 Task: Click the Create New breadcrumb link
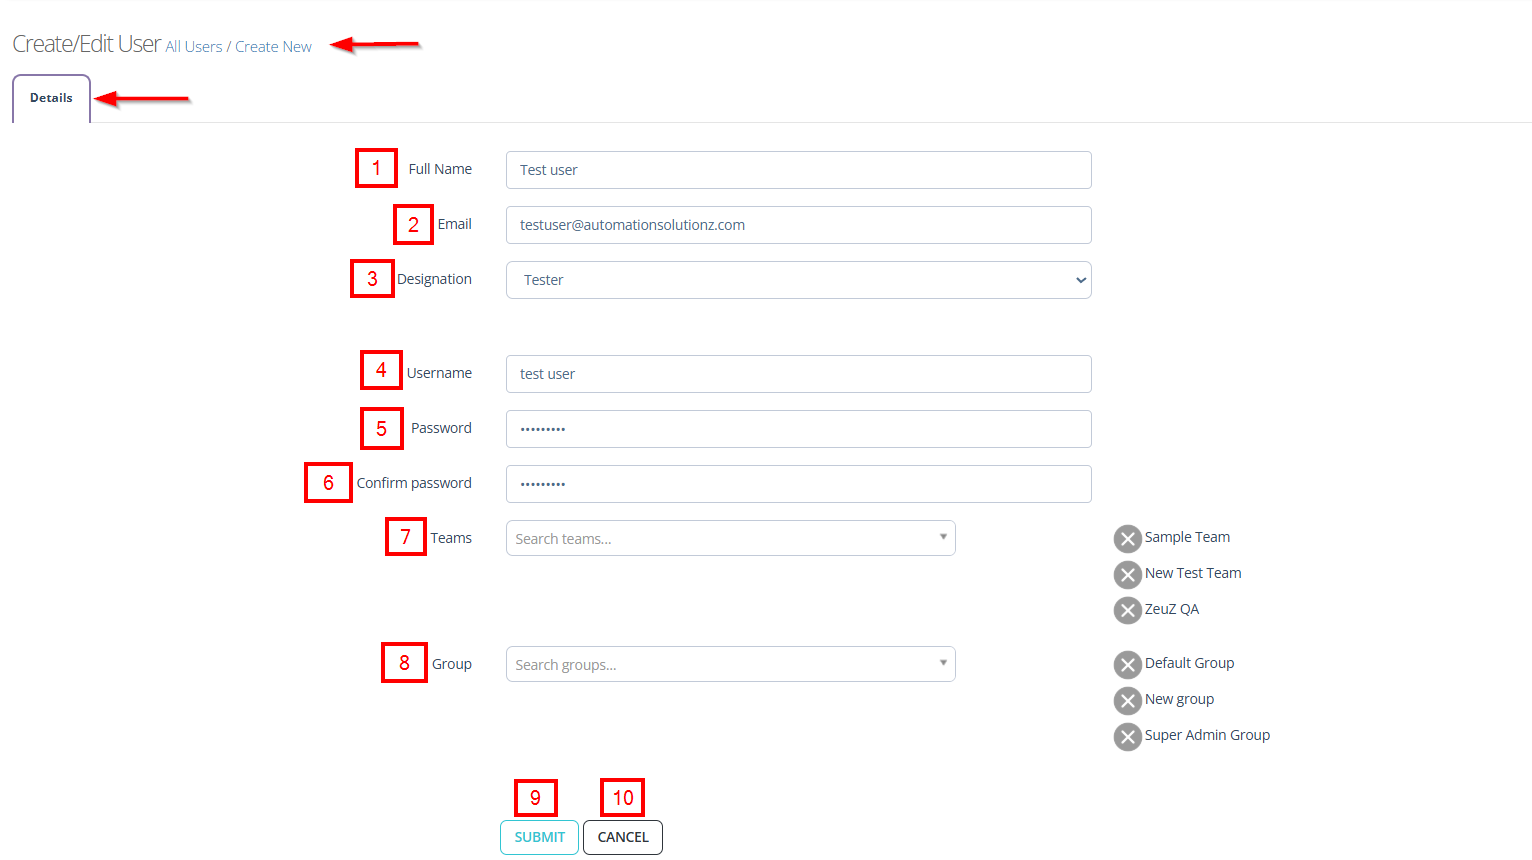273,47
